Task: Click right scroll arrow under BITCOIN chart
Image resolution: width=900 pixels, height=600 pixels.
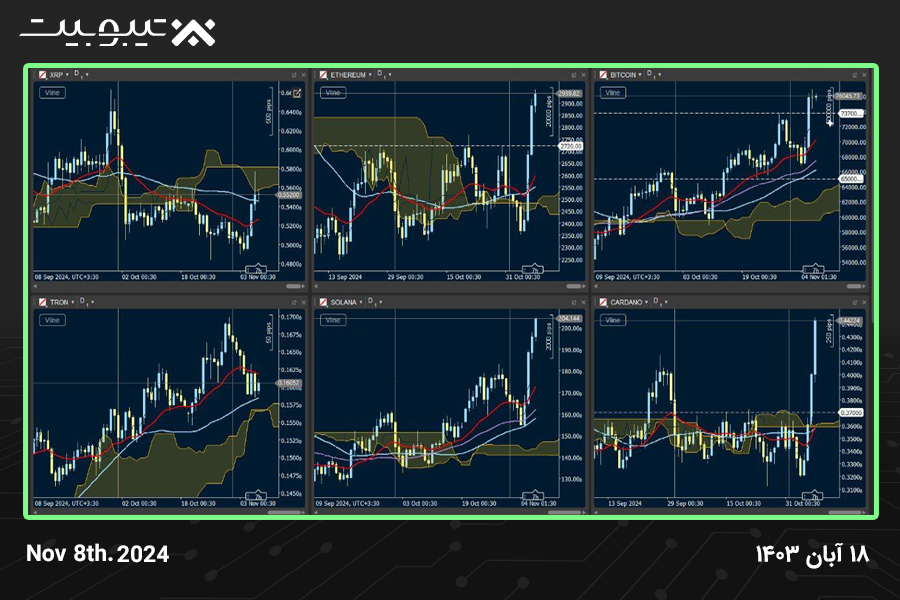Action: [x=864, y=286]
